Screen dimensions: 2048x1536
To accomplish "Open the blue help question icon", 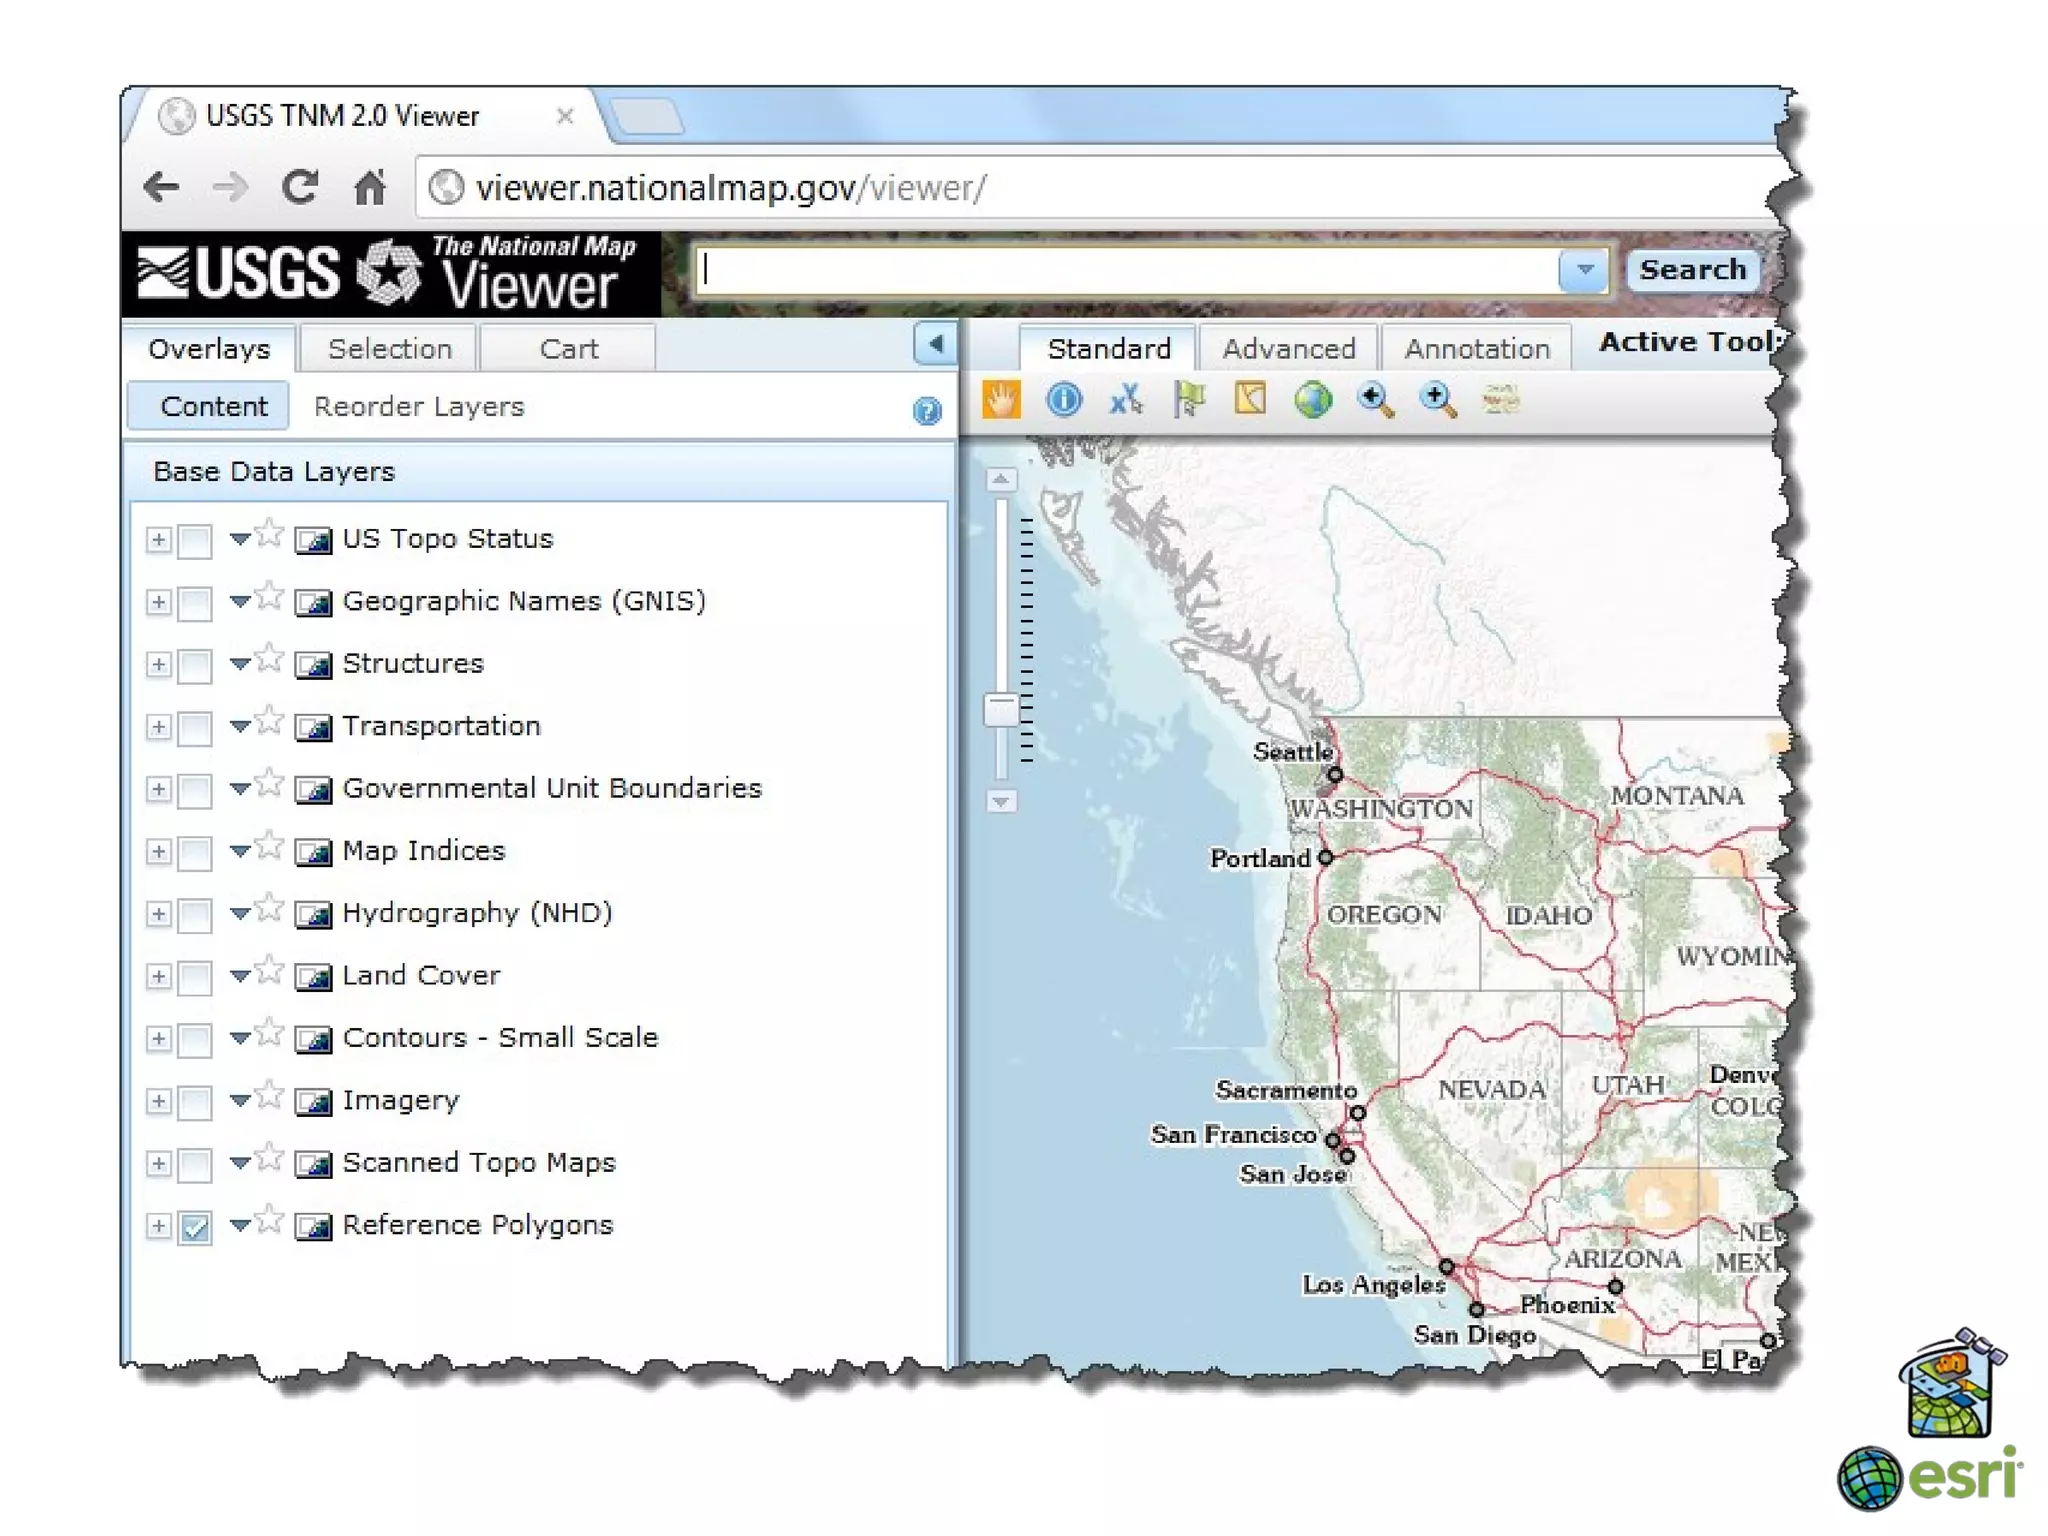I will tap(927, 410).
